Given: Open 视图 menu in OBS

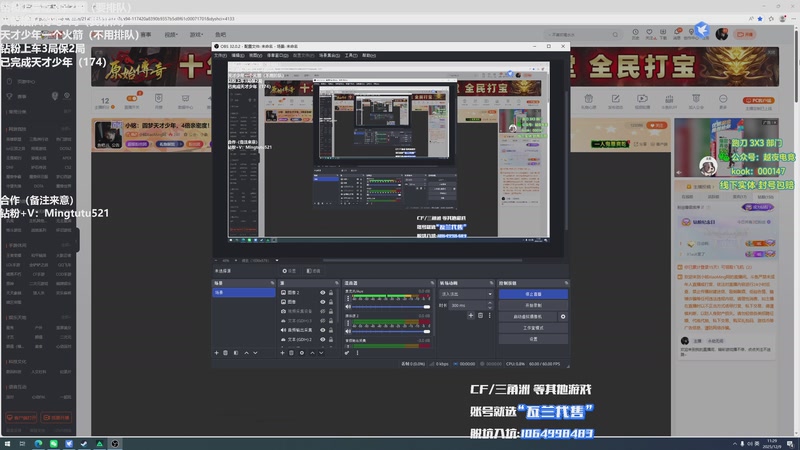Looking at the screenshot, I should 255,55.
